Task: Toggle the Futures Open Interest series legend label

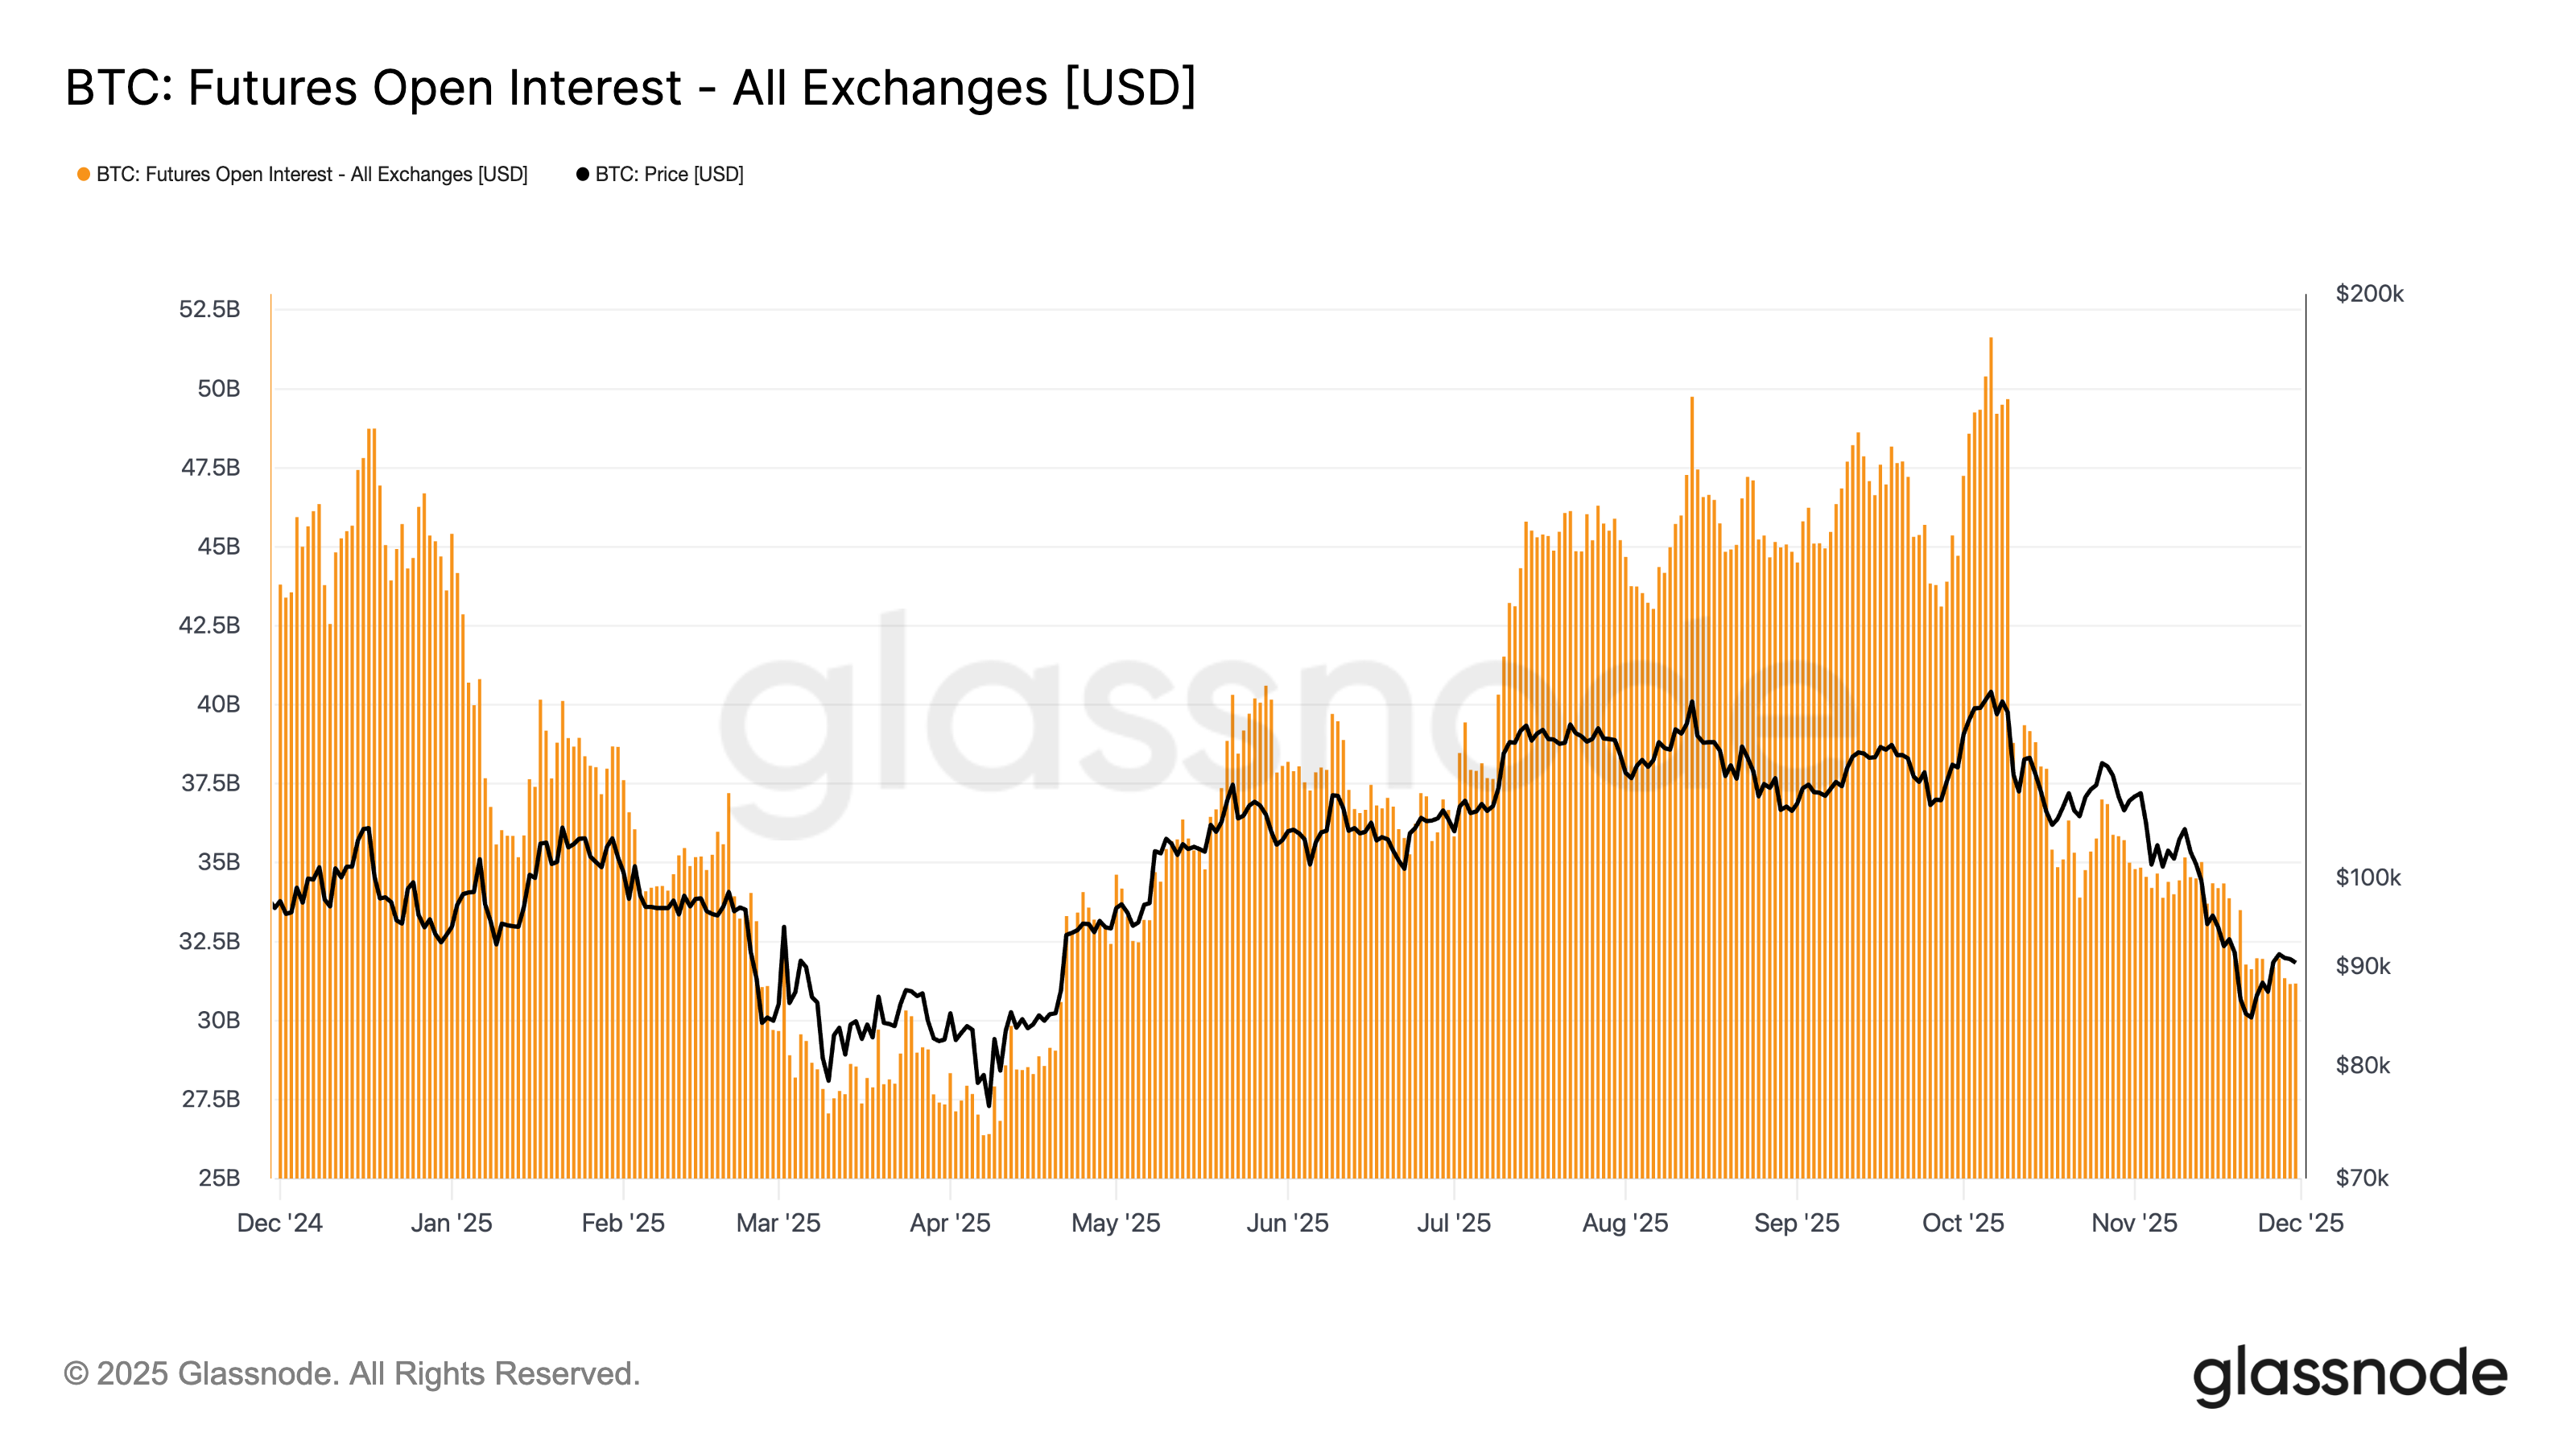Action: coord(311,175)
